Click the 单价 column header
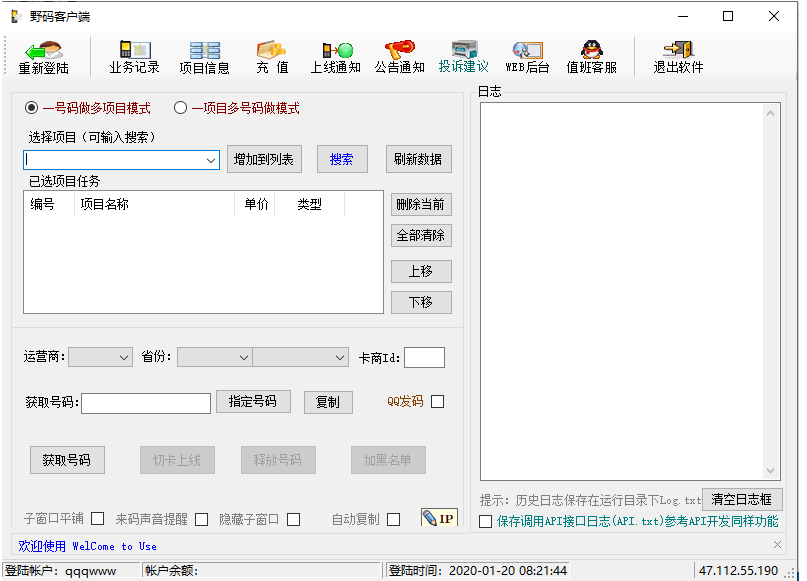 255,204
